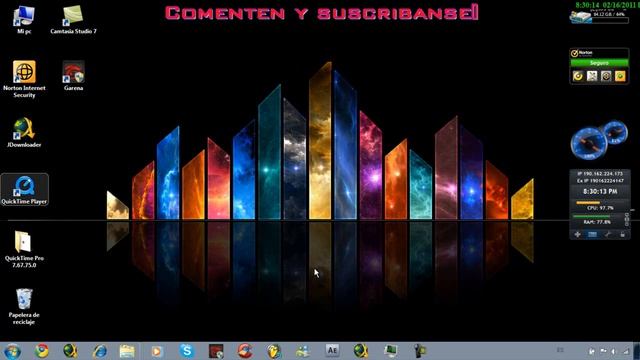Click the first Norton gadget icon
This screenshot has height=360, width=640.
pos(578,76)
